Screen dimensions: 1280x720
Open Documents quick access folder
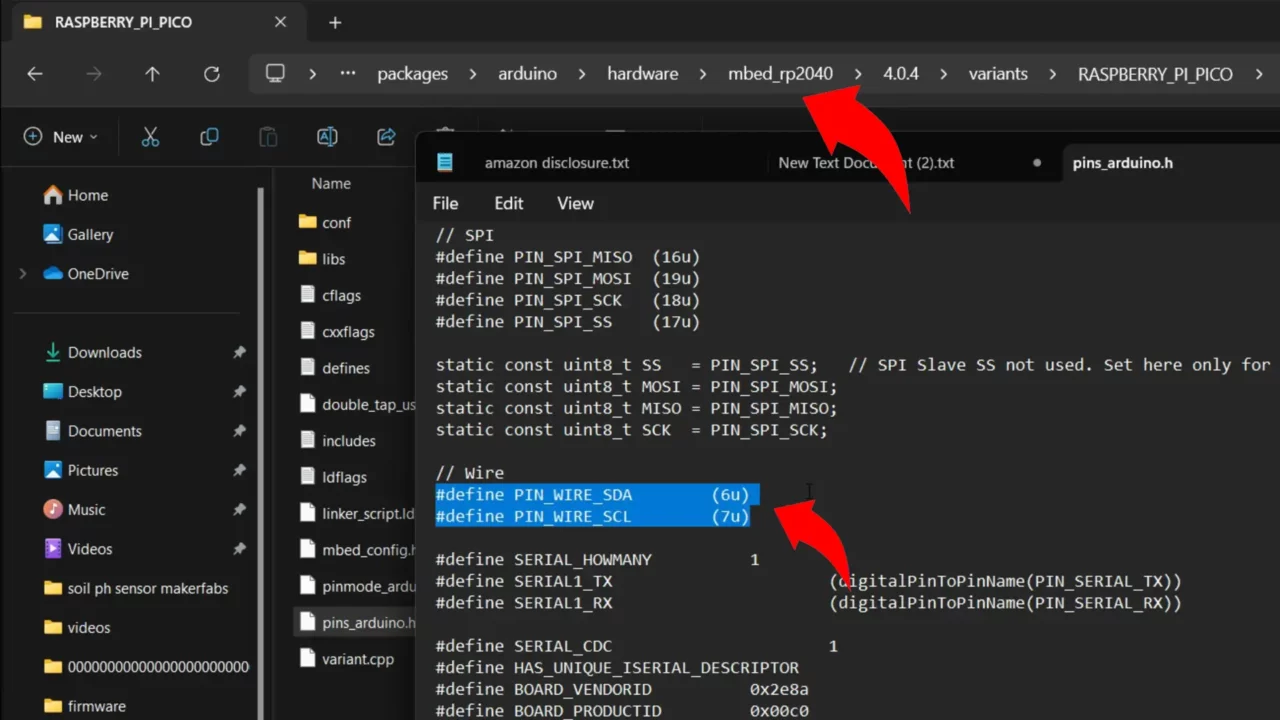pos(93,431)
